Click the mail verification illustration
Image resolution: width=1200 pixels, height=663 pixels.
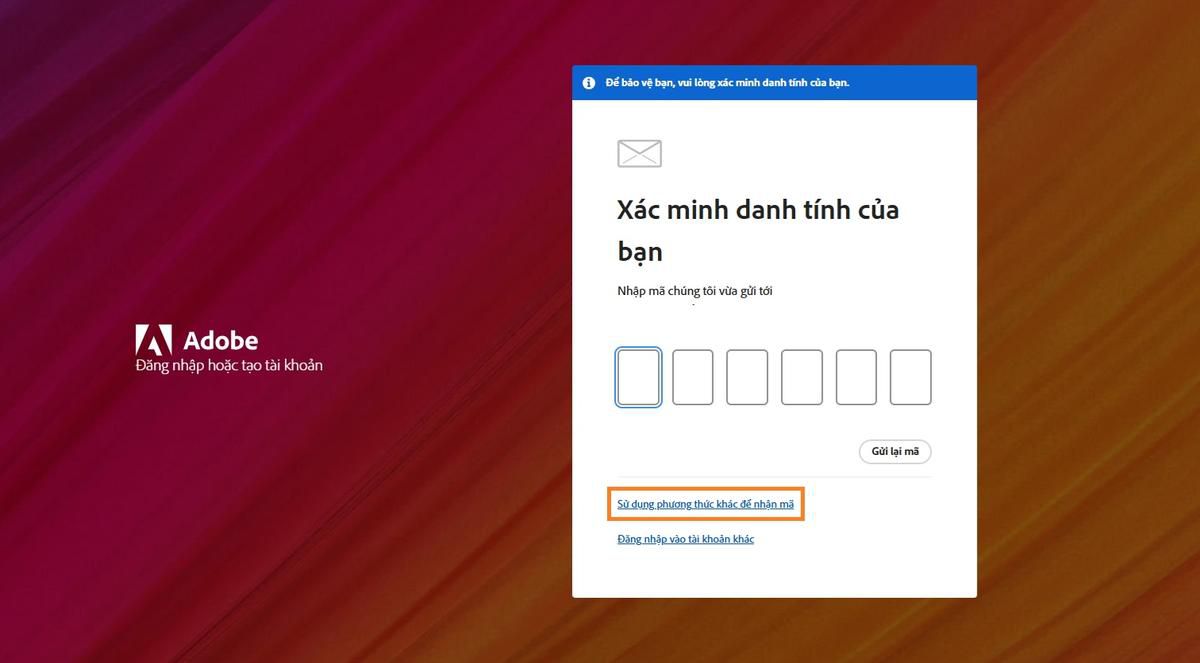(x=638, y=153)
